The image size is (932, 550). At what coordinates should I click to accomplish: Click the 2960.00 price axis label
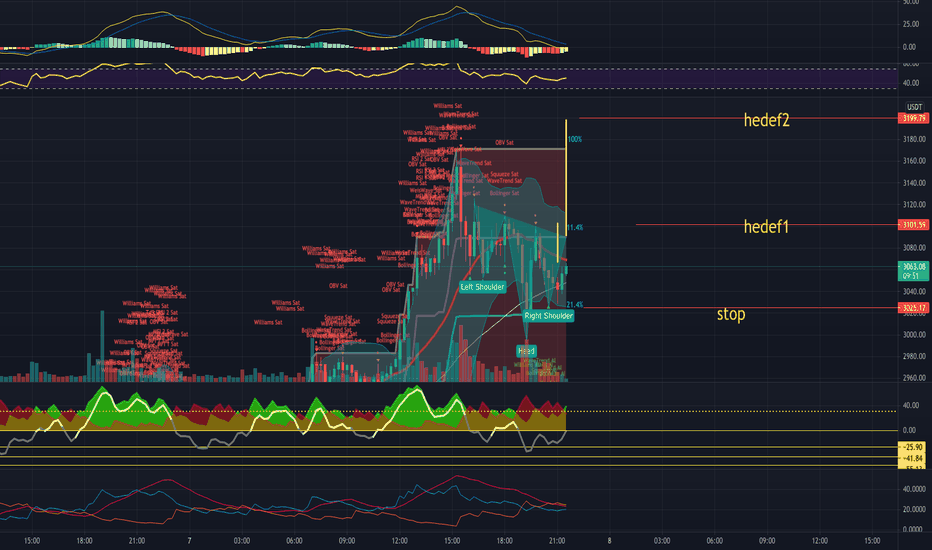[914, 378]
